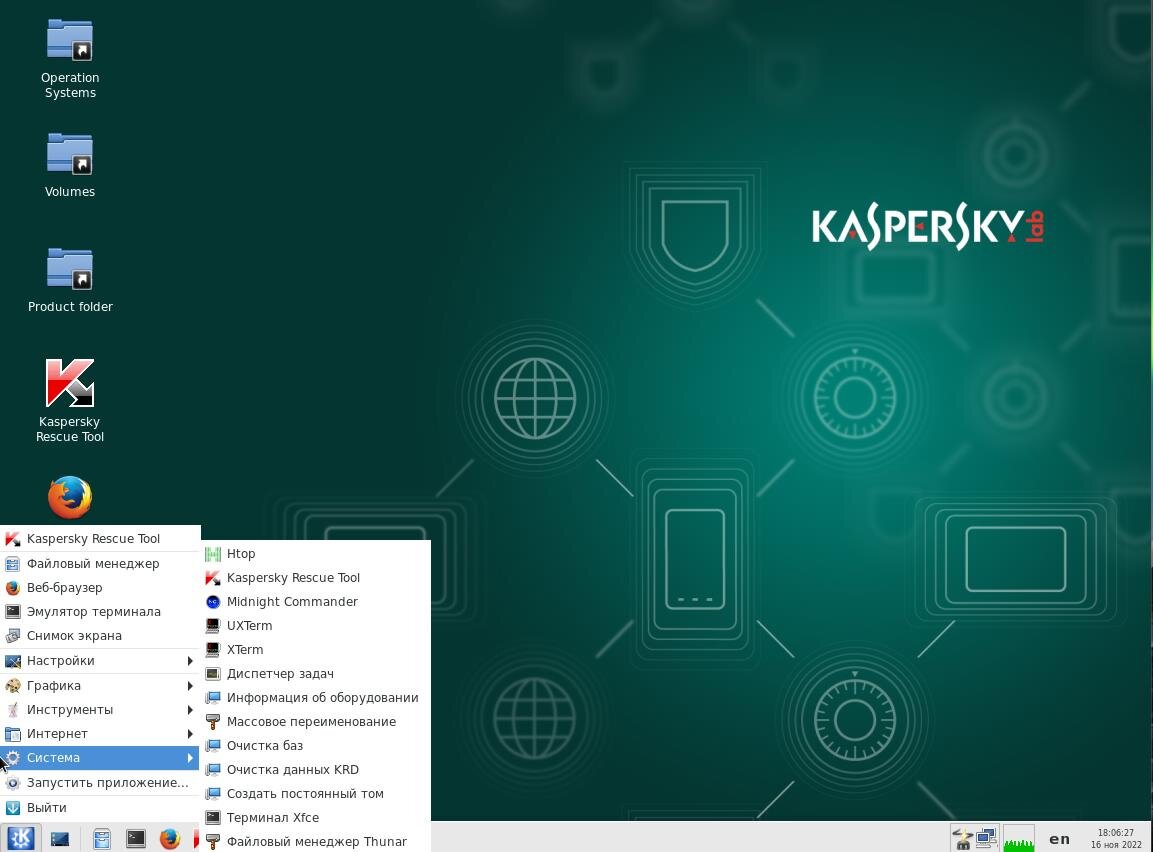Collapse the highlighted Система submenu entry
Screen dimensions: 1153x852
pyautogui.click(x=100, y=758)
